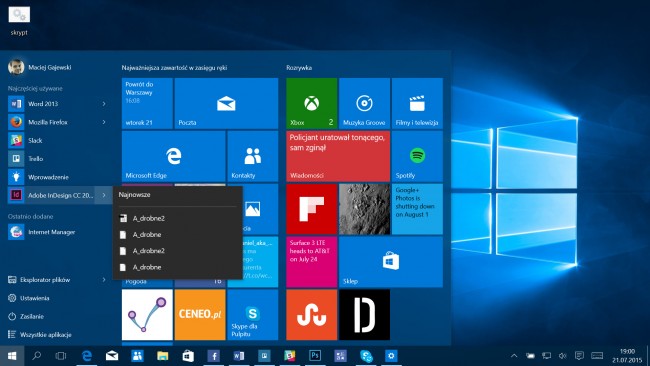The width and height of the screenshot is (650, 366).
Task: Open the StumbleUpon orange tile
Action: coord(311,315)
